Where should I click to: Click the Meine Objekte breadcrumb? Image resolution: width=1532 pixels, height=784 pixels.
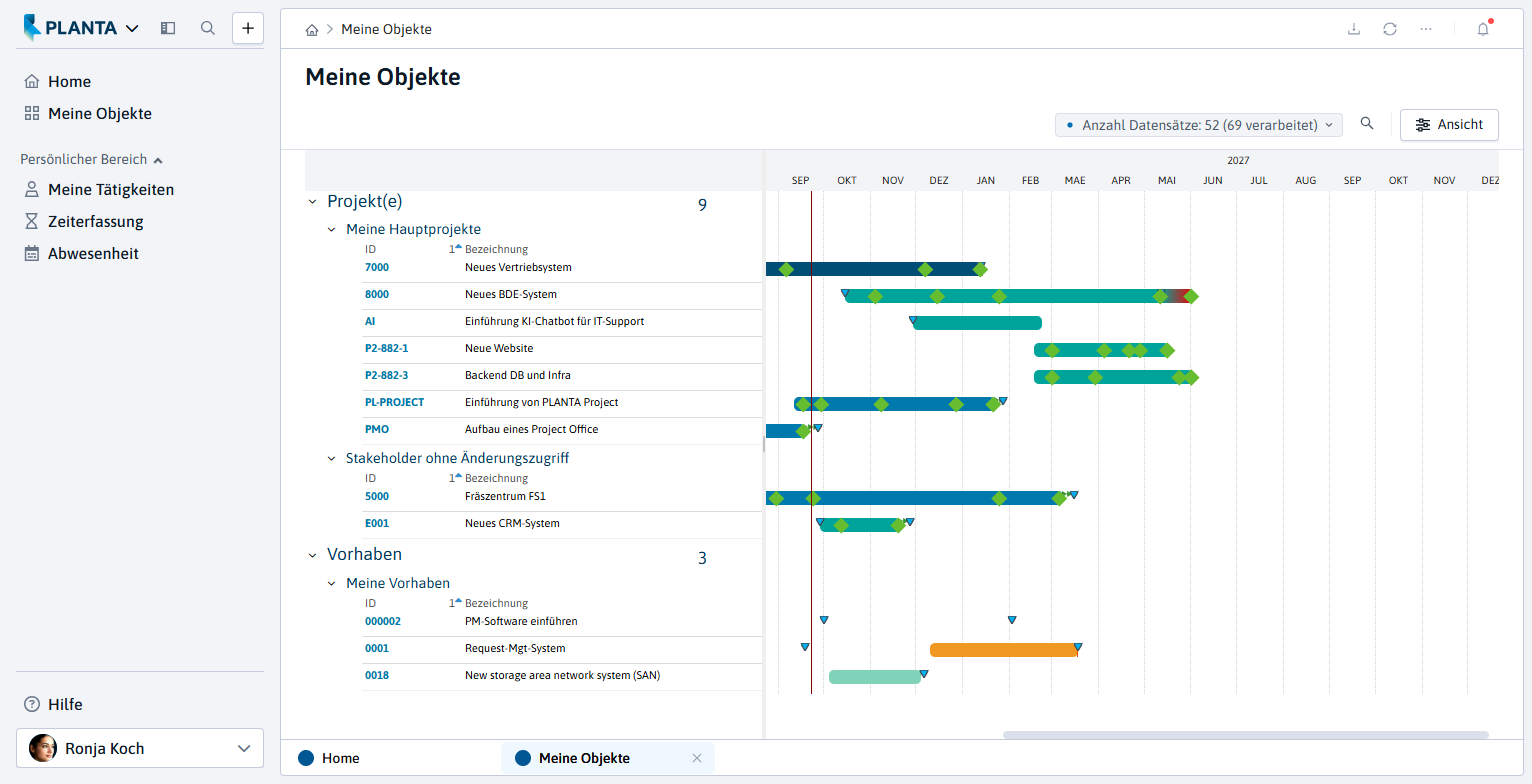click(386, 30)
